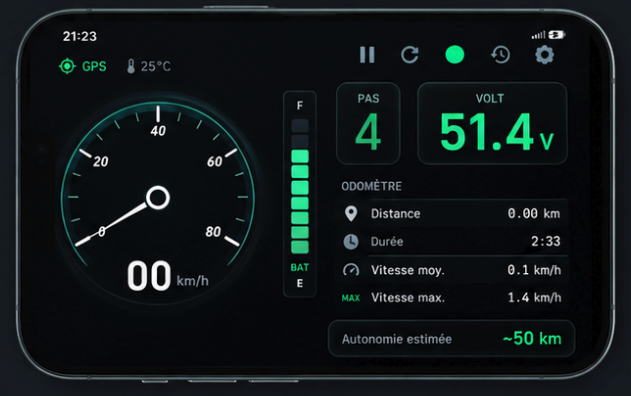
Task: Click the 00 km/h speed readout
Action: (168, 276)
